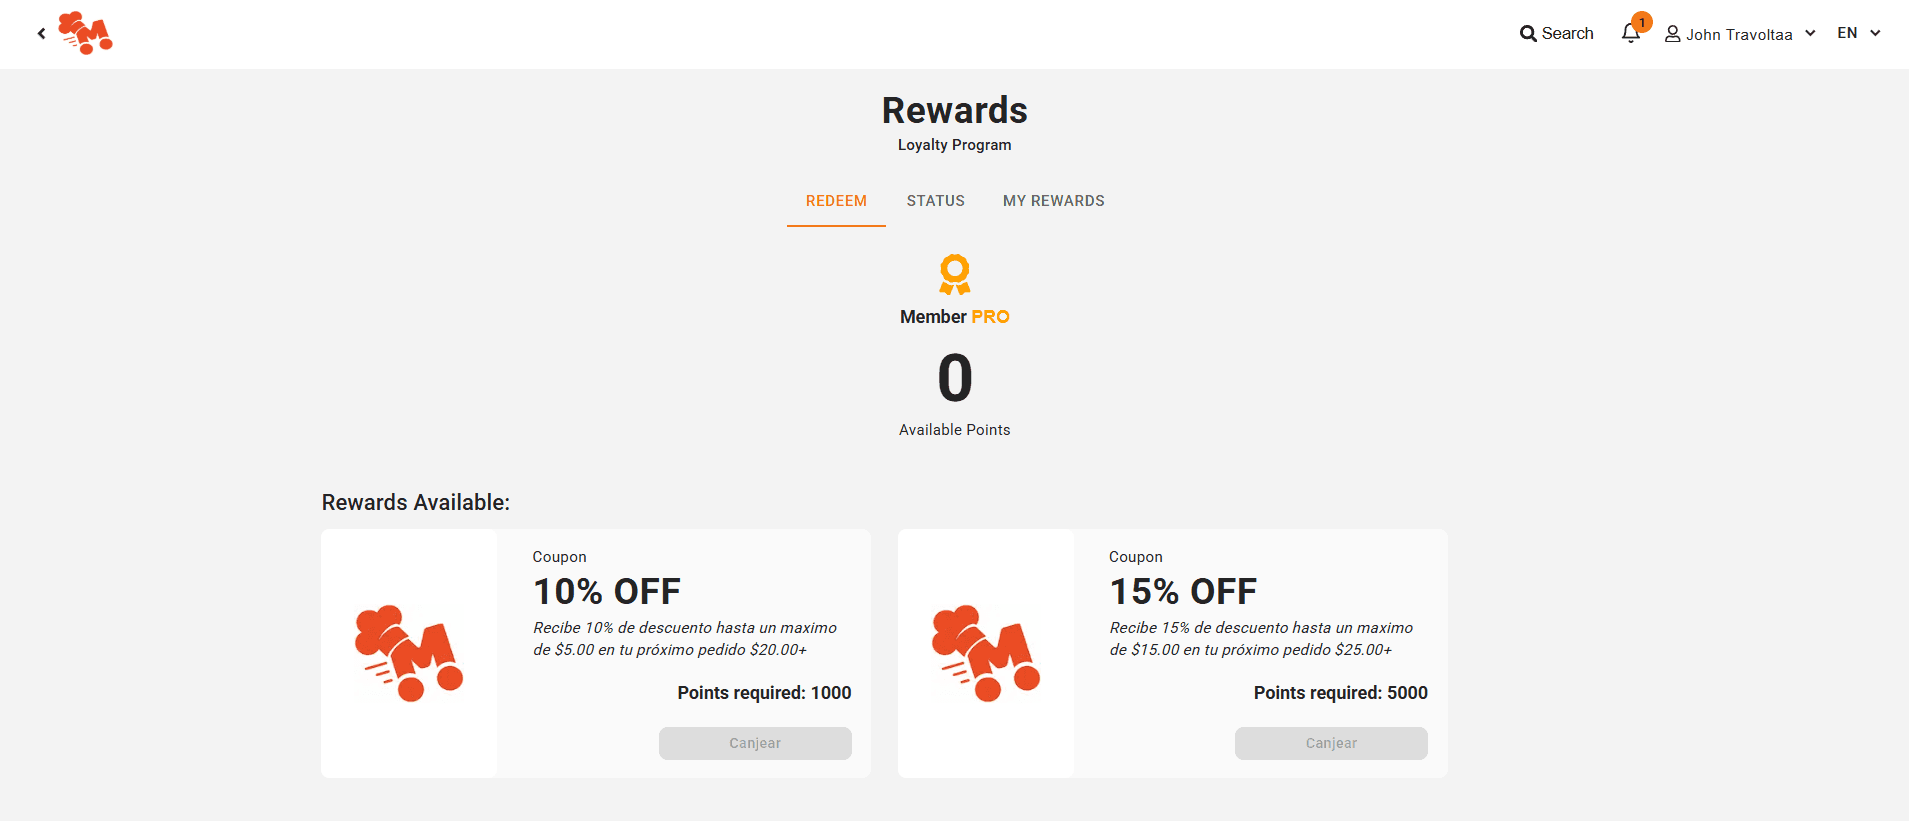The height and width of the screenshot is (821, 1909).
Task: Select the Member PRO medal badge
Action: (x=954, y=276)
